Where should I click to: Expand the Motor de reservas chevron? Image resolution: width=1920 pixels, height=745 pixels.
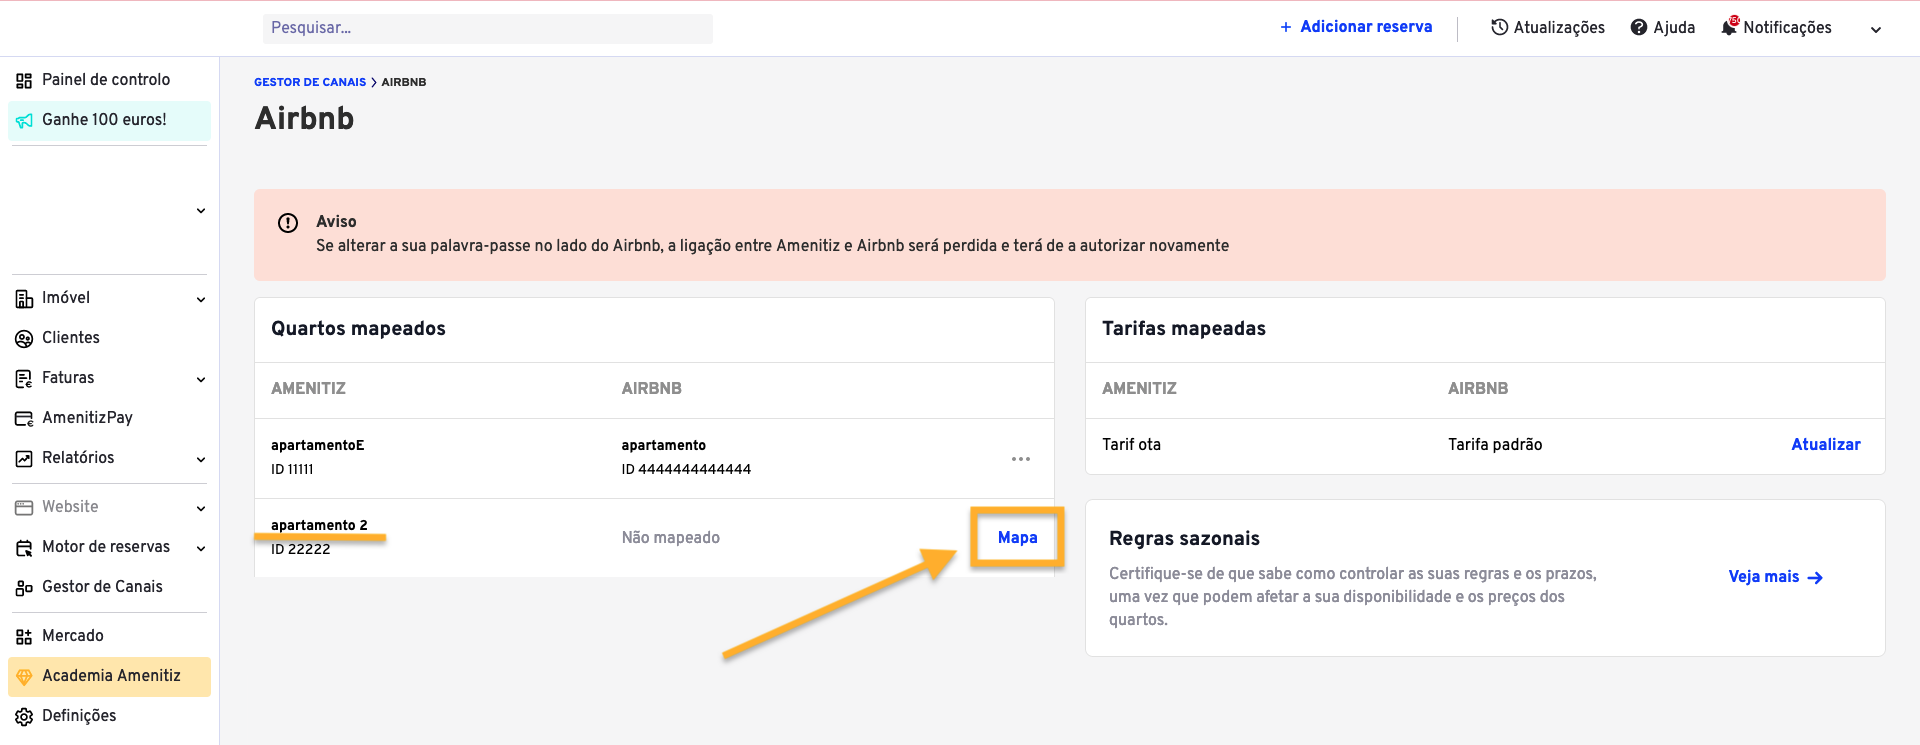click(201, 549)
